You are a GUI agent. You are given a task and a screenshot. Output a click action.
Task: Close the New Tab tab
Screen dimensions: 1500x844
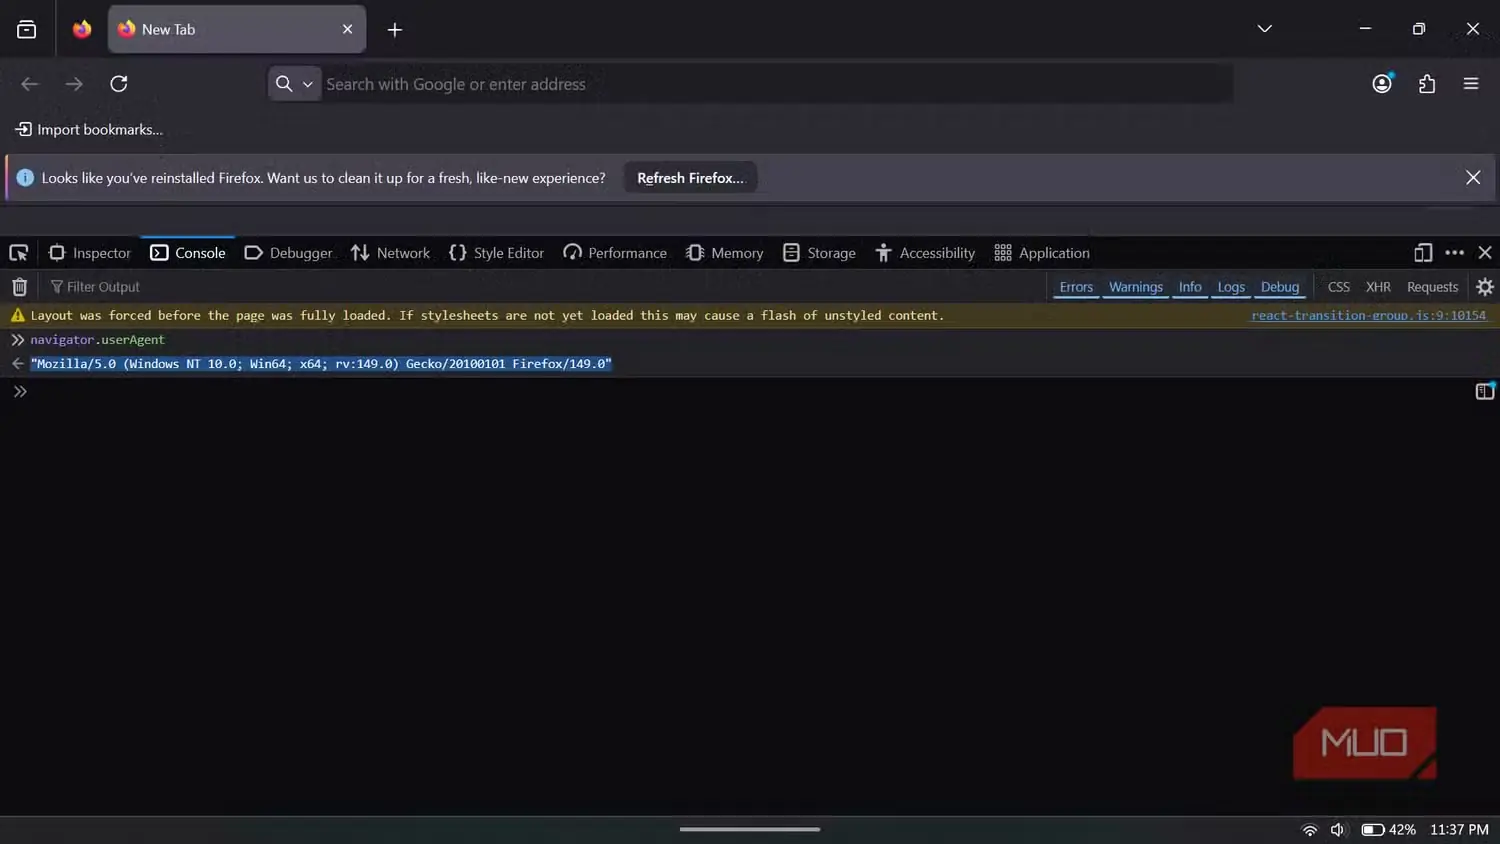[347, 29]
